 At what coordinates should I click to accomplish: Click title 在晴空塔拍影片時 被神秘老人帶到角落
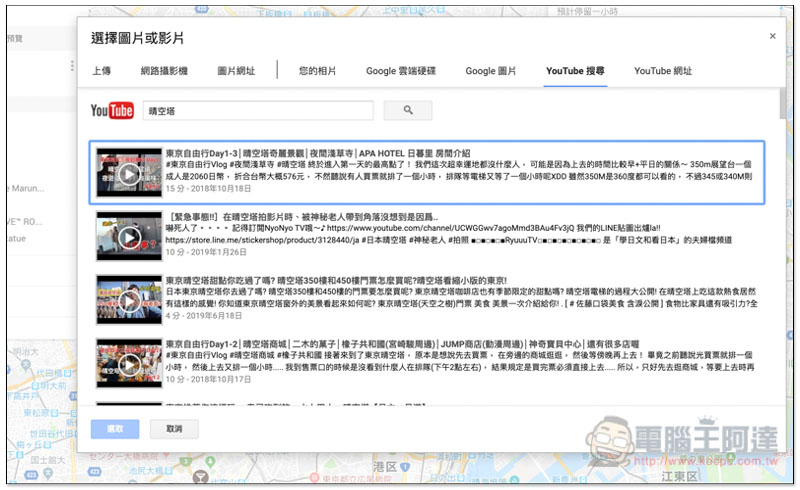(302, 217)
